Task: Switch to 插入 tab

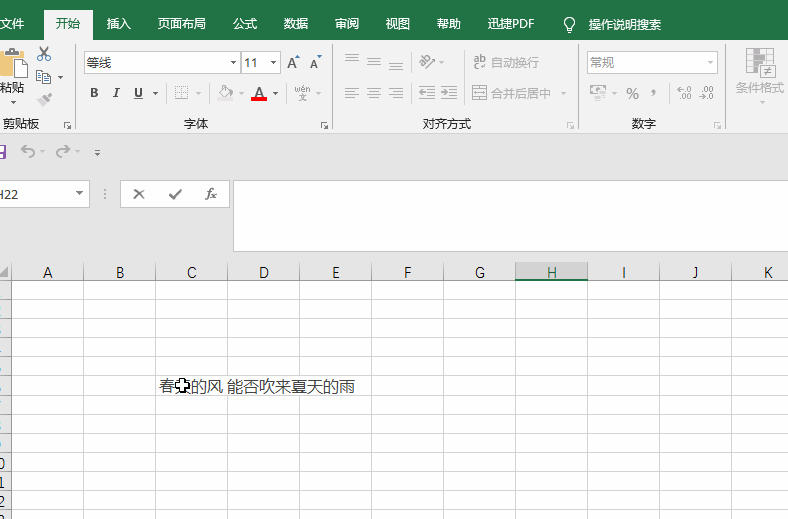Action: (119, 24)
